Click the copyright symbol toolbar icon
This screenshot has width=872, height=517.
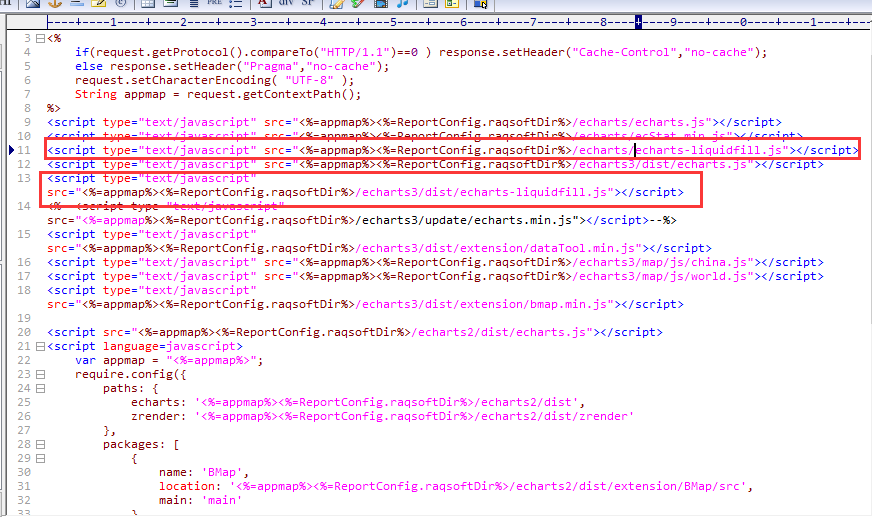(121, 3)
